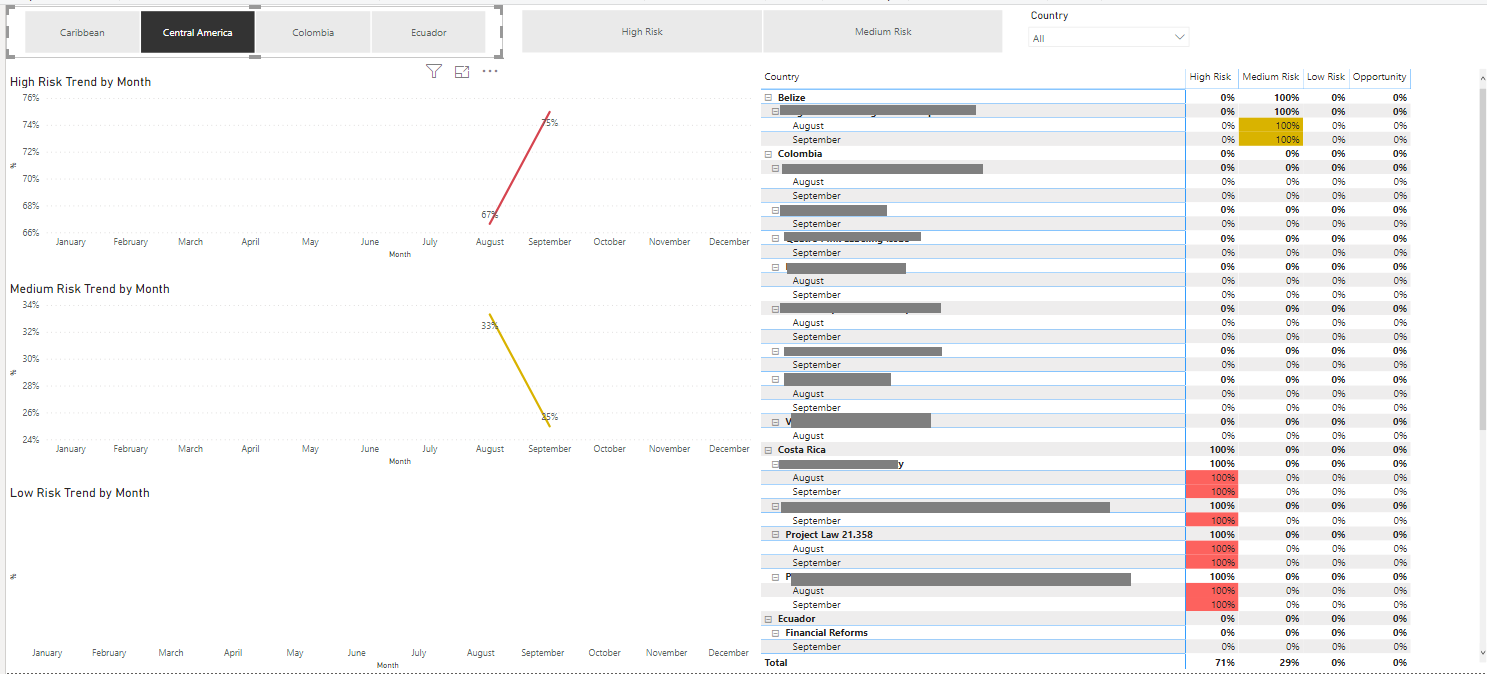
Task: Choose the High Risk slicer button
Action: coord(642,31)
